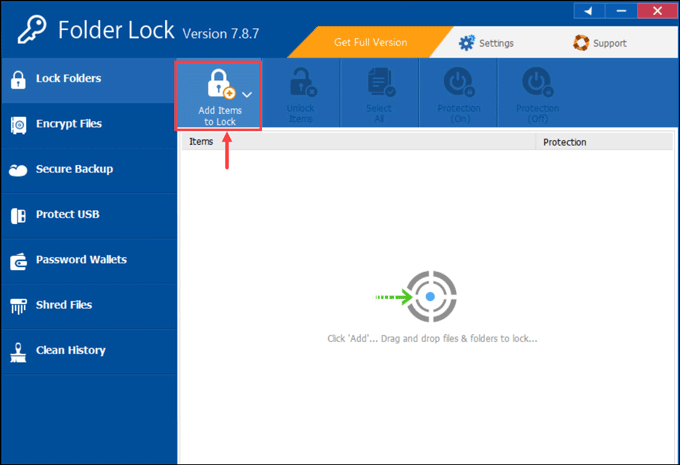Screen dimensions: 680x465
Task: Click the Settings gear icon
Action: pos(467,43)
